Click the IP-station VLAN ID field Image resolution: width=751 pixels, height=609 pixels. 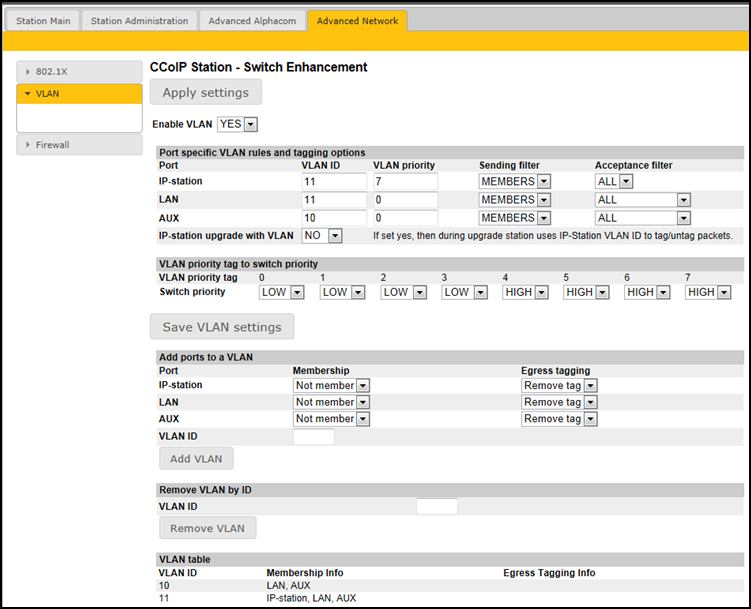click(334, 182)
